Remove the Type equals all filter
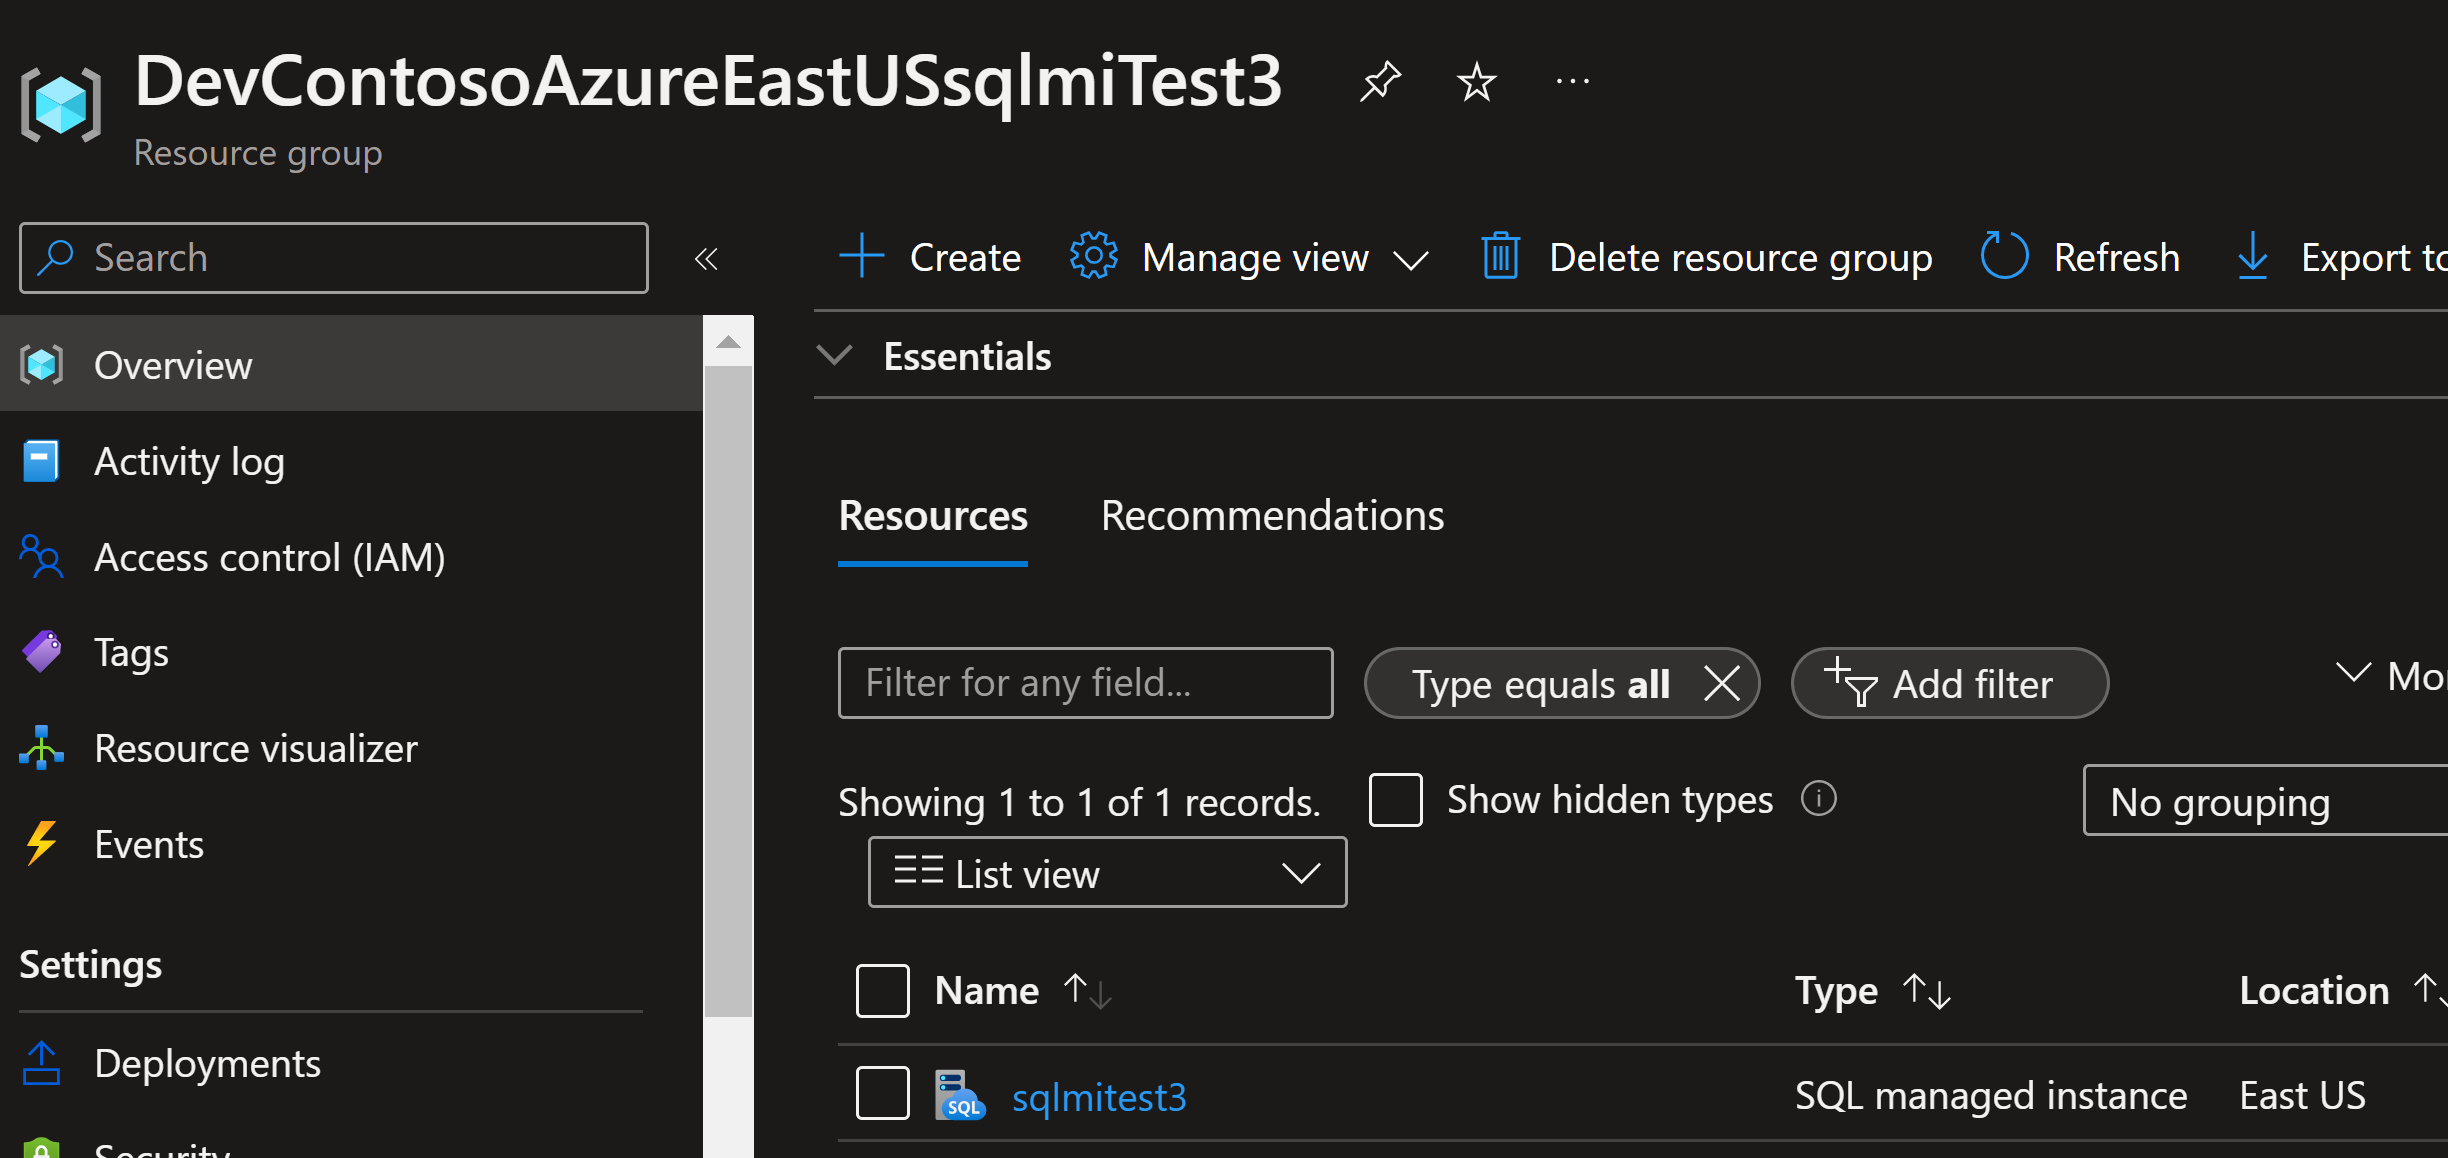The height and width of the screenshot is (1158, 2448). (1717, 684)
